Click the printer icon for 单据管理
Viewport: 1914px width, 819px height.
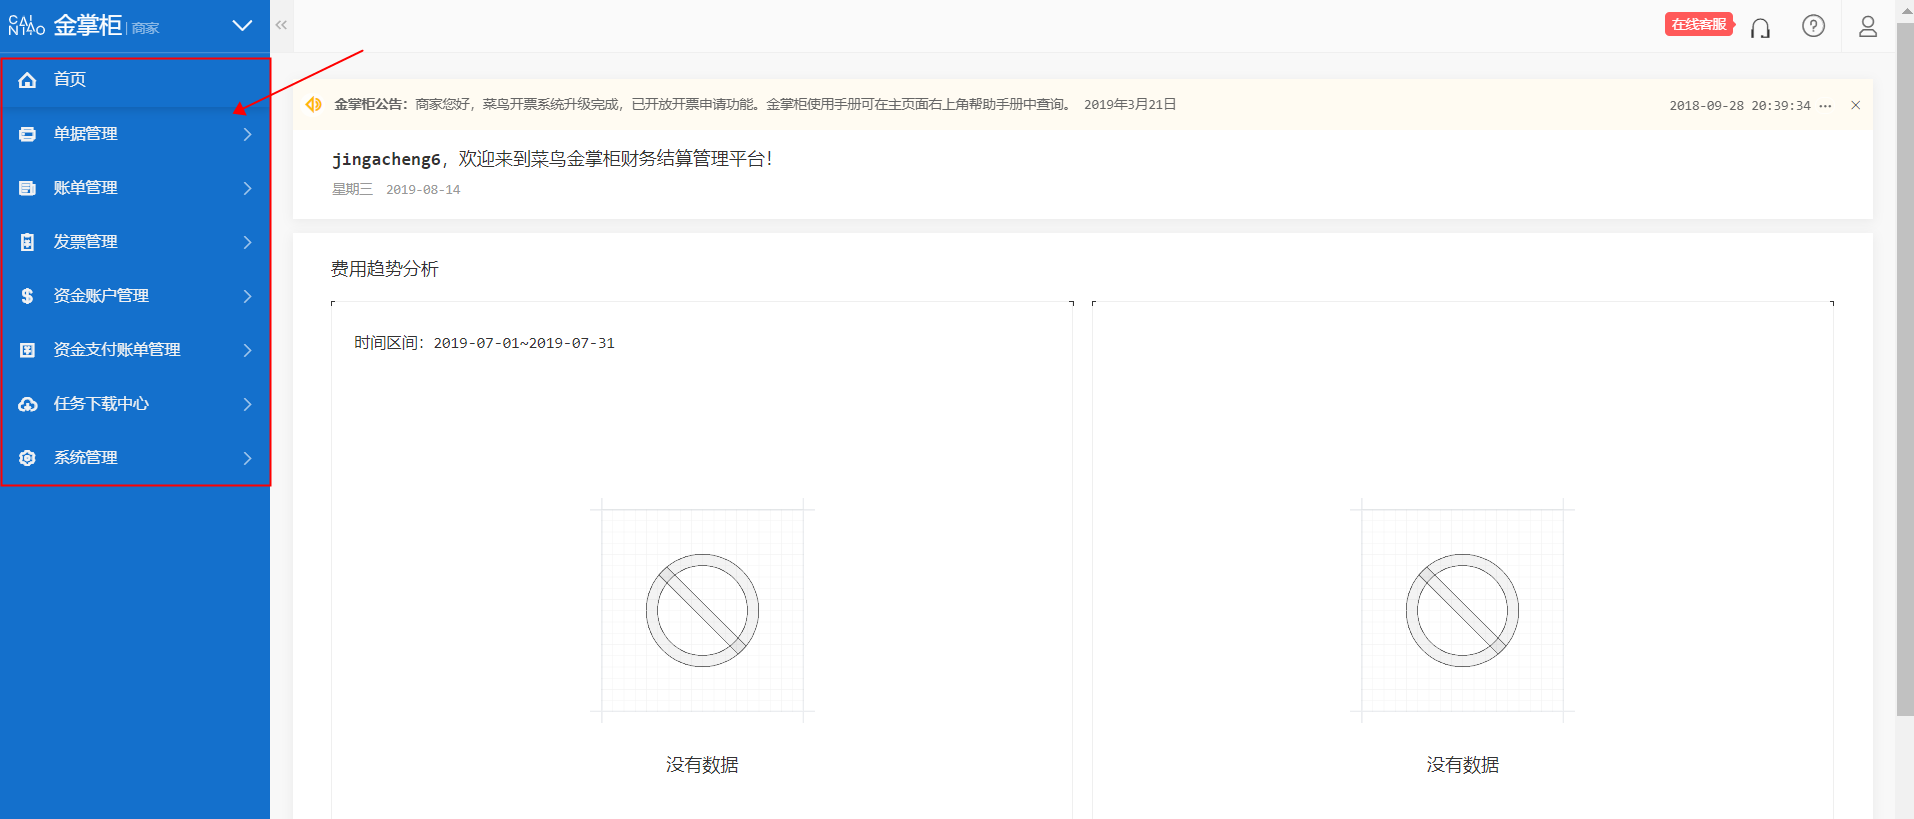27,134
